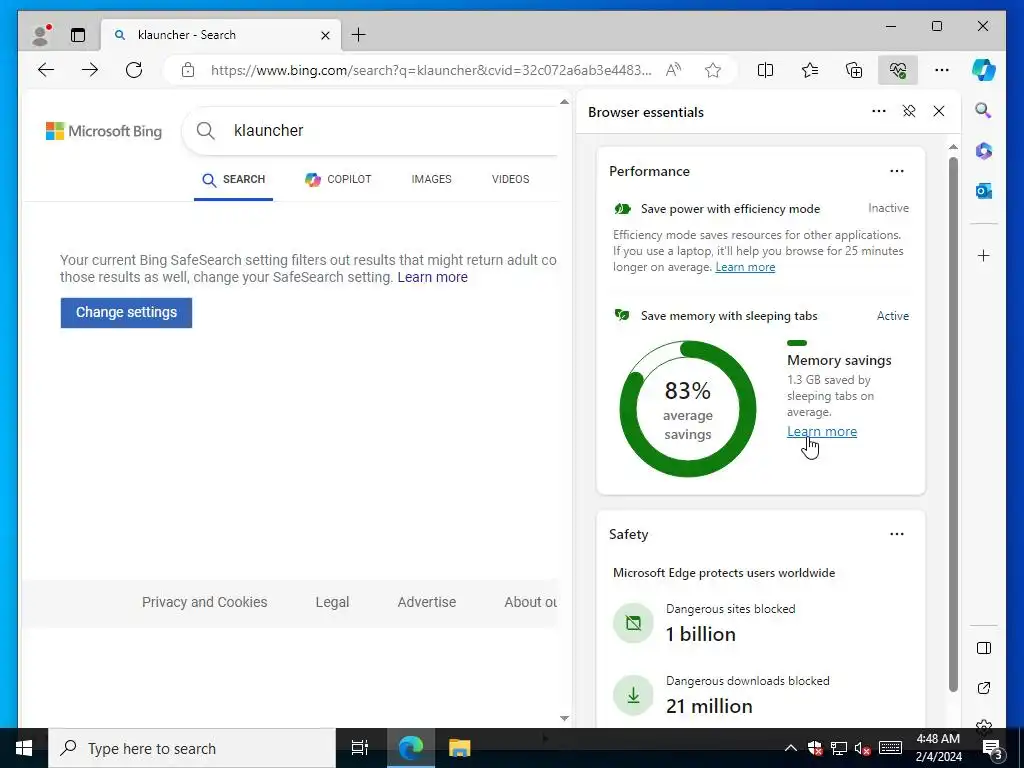Screen dimensions: 1024x768
Task: Open Performance card more options
Action: [x=897, y=171]
